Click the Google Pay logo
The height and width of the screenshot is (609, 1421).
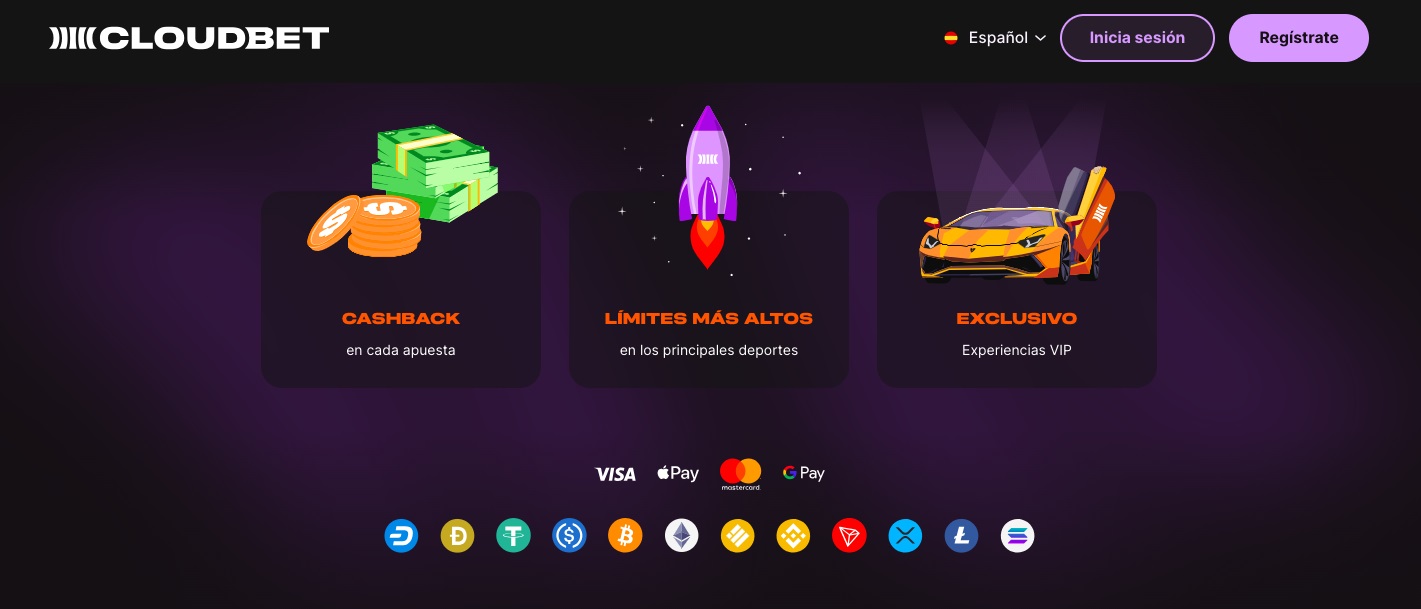[804, 473]
